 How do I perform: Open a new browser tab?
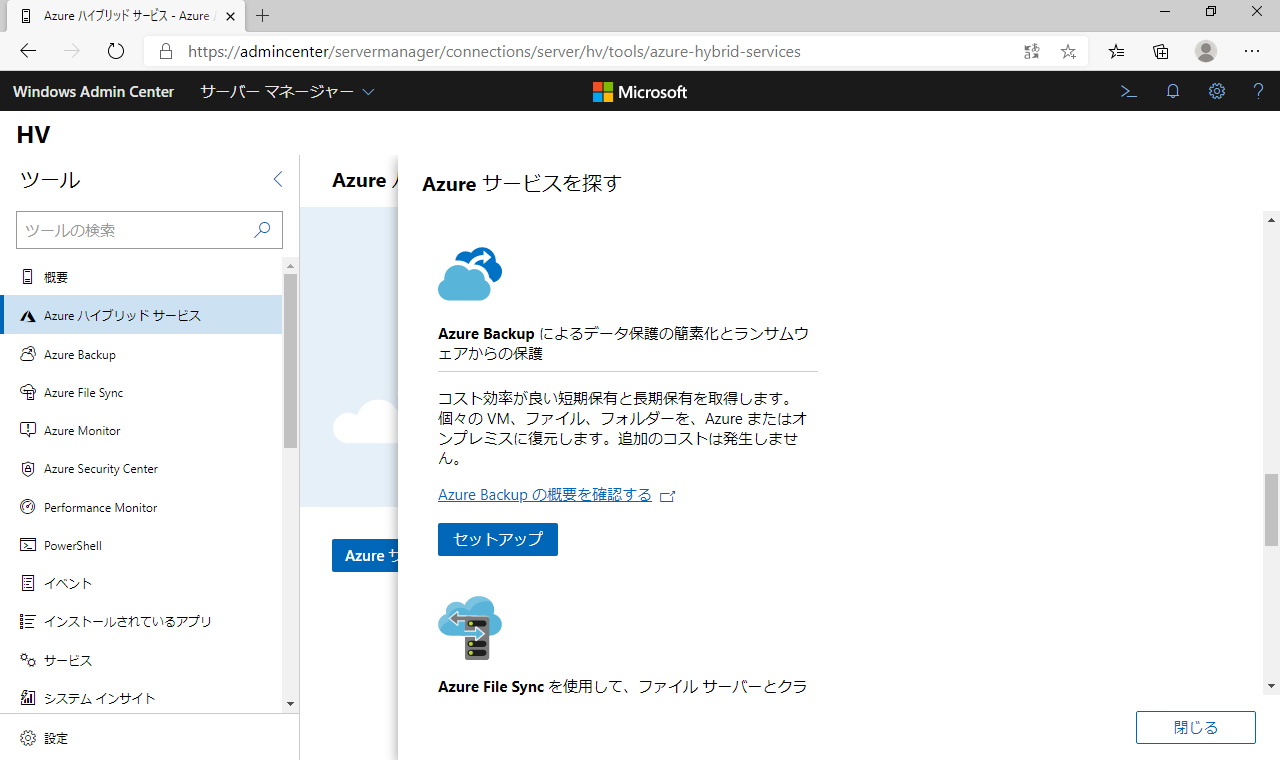(x=263, y=16)
